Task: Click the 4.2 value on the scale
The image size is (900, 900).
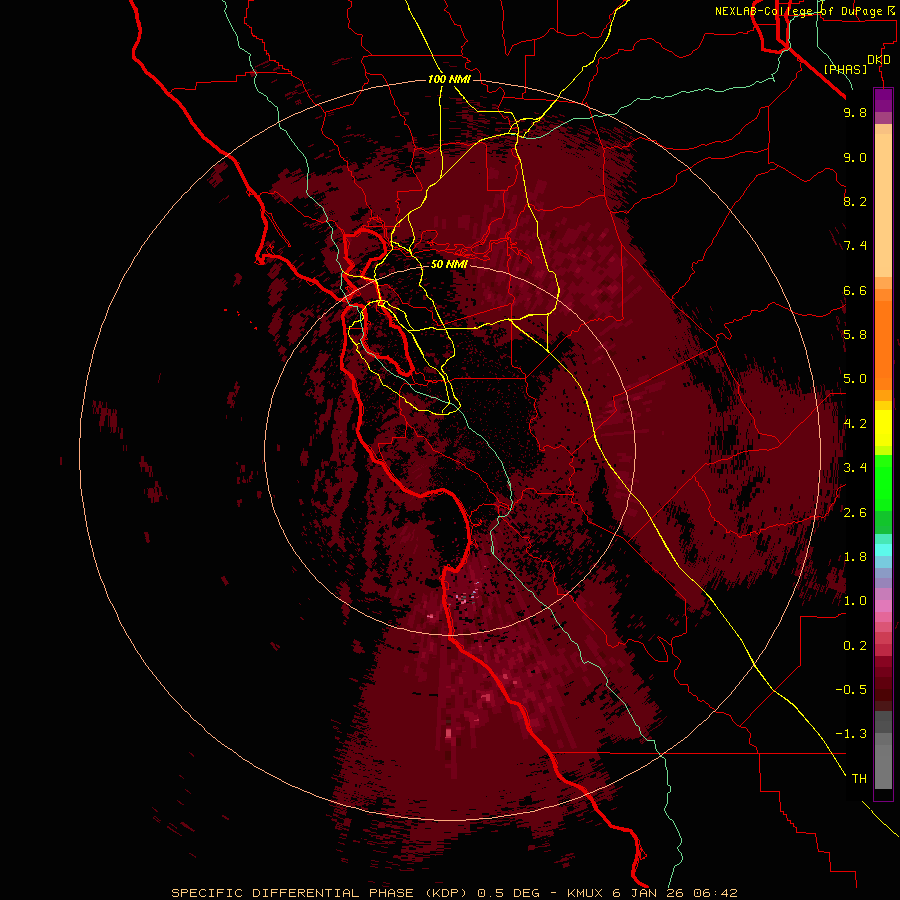Action: (855, 424)
